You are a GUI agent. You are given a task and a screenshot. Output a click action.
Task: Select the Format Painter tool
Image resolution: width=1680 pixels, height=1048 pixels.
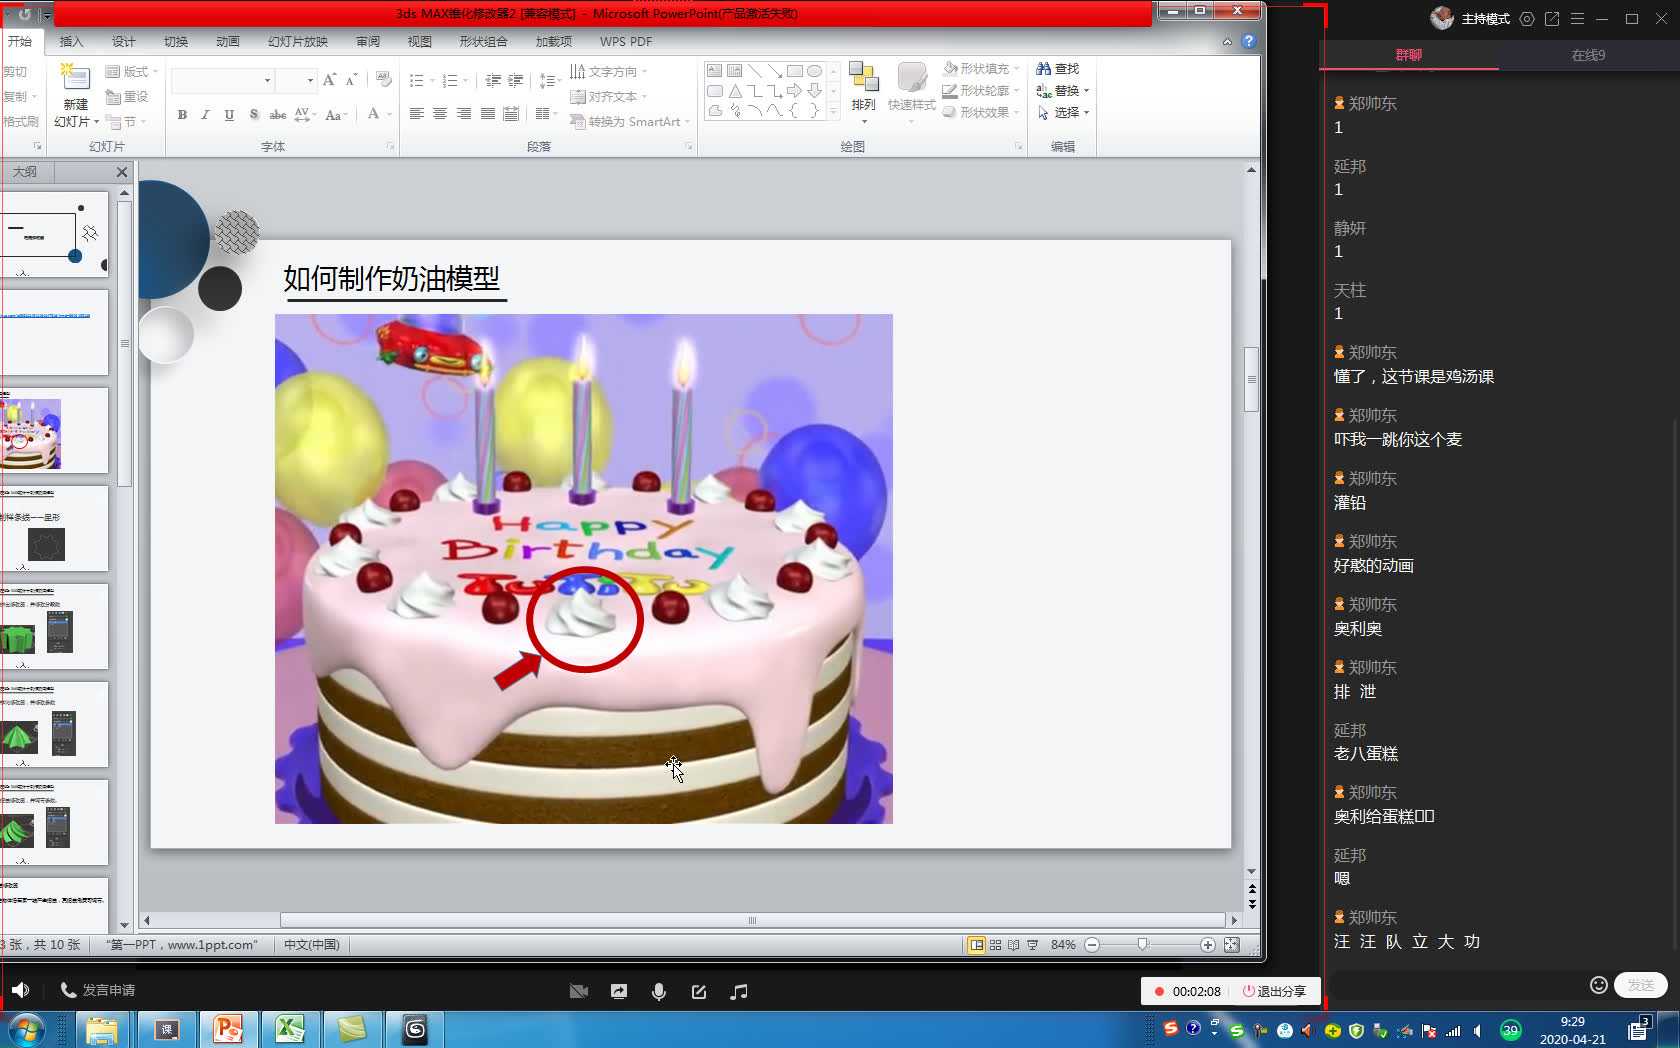(21, 120)
